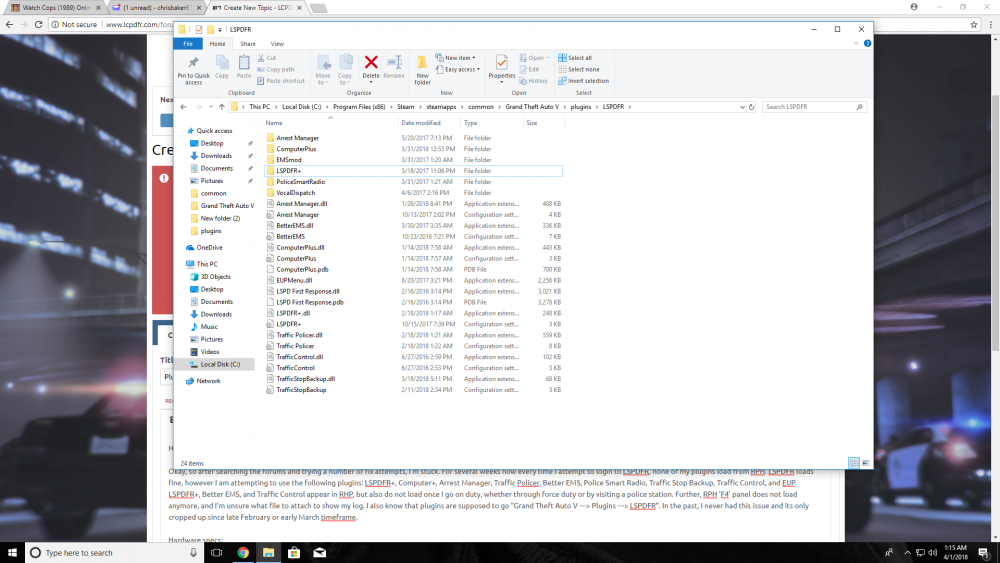The width and height of the screenshot is (1000, 563).
Task: Open Mail app from taskbar
Action: 320,553
